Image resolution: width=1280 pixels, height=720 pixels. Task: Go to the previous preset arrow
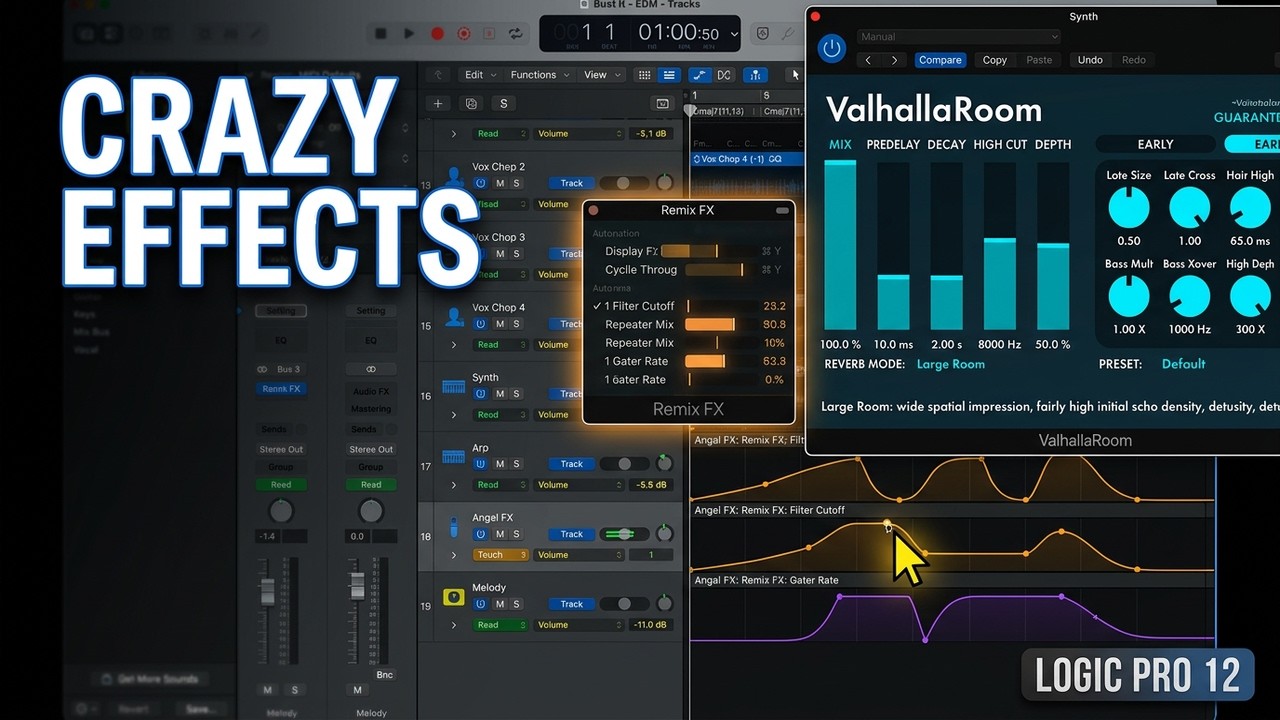click(868, 60)
